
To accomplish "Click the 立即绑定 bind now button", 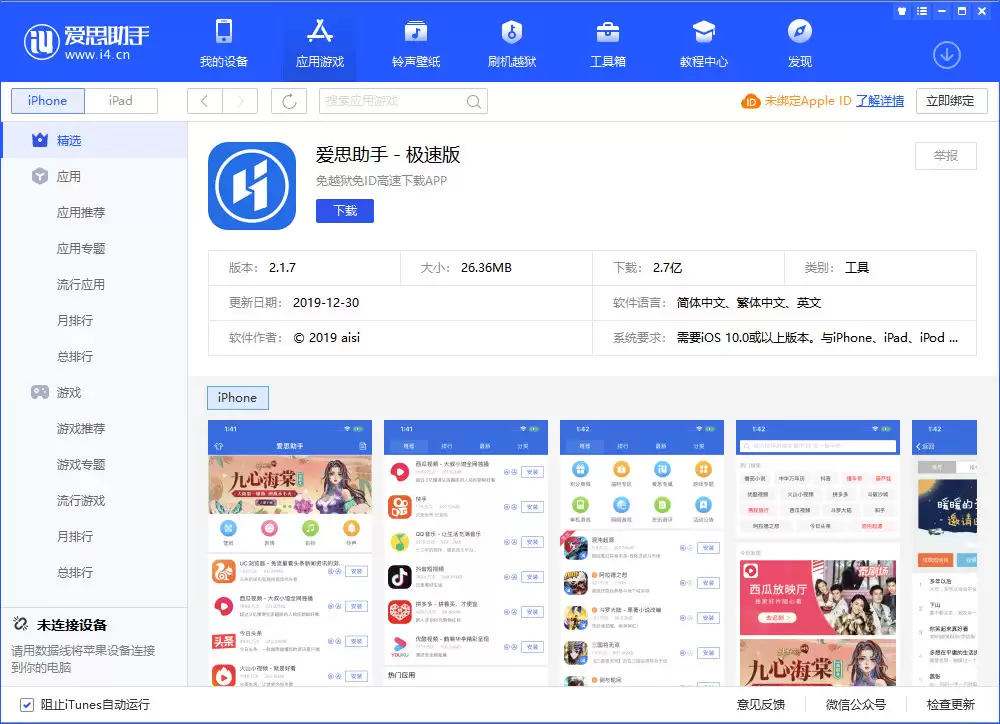I will pos(951,101).
